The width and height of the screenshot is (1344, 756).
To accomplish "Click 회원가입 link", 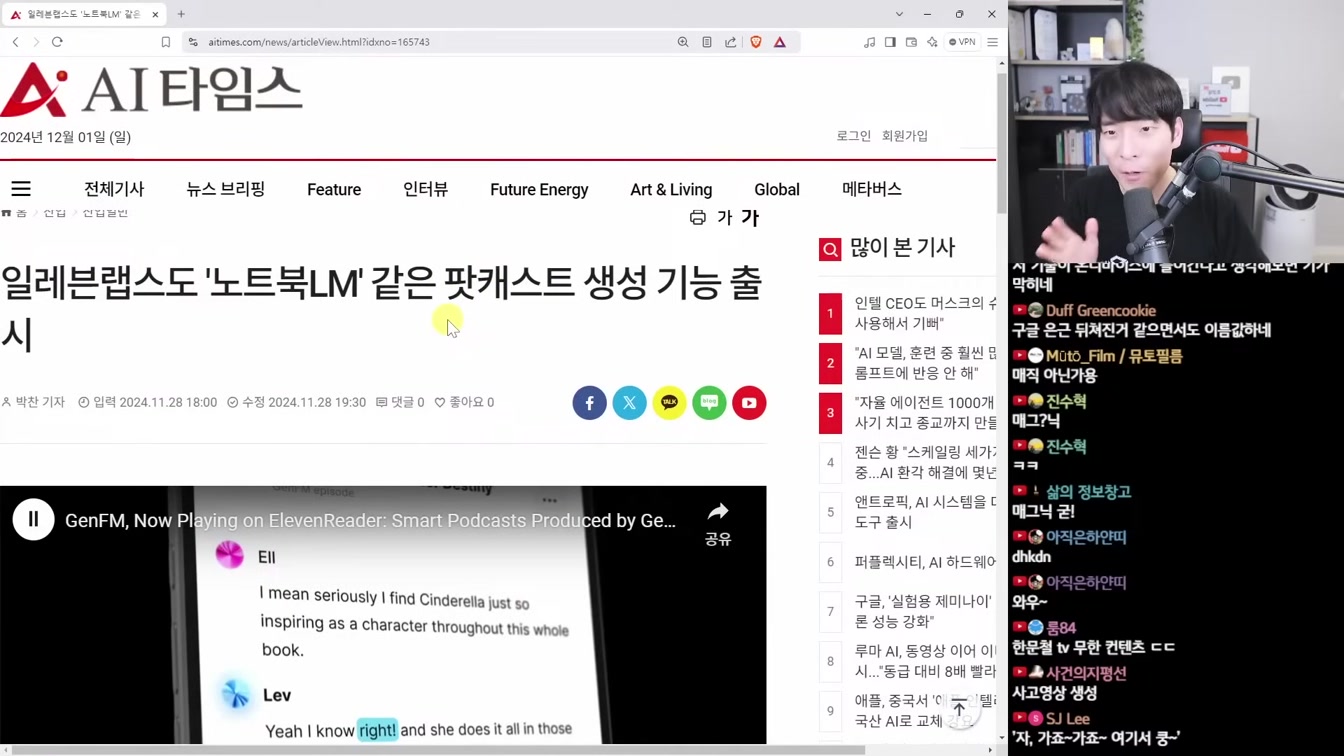I will tap(905, 136).
